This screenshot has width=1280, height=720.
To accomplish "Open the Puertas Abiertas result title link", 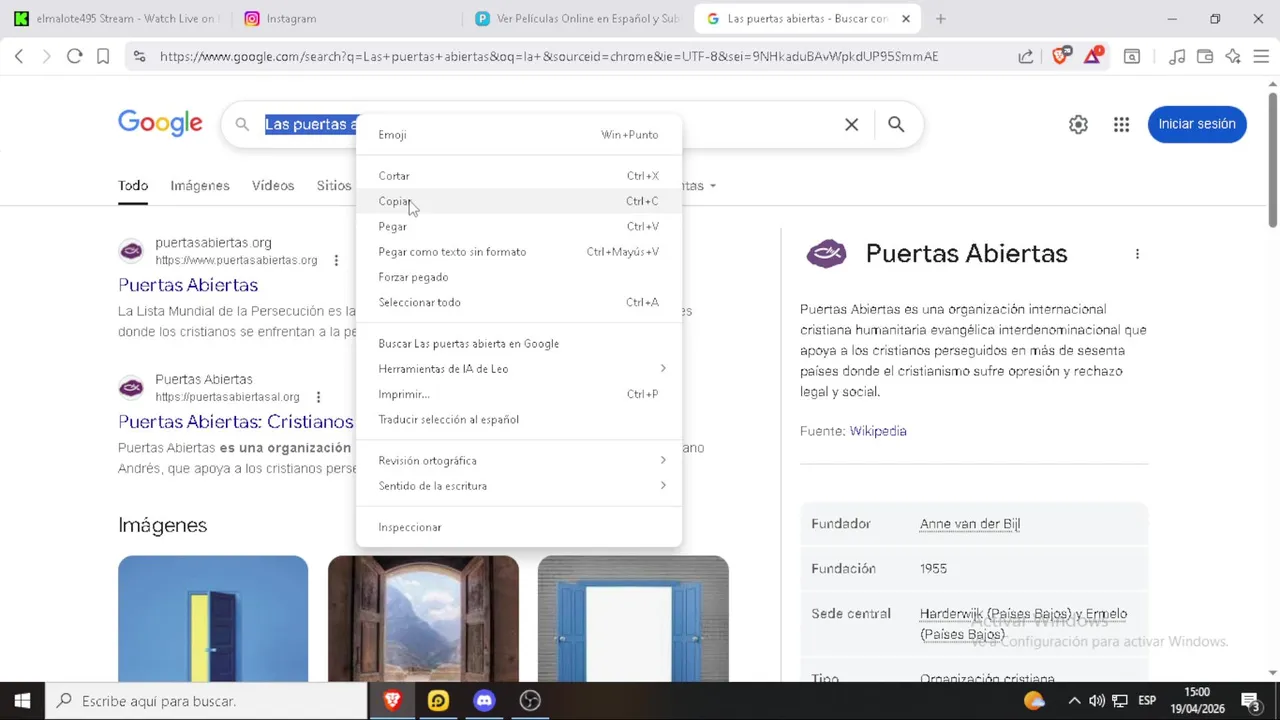I will (x=188, y=285).
